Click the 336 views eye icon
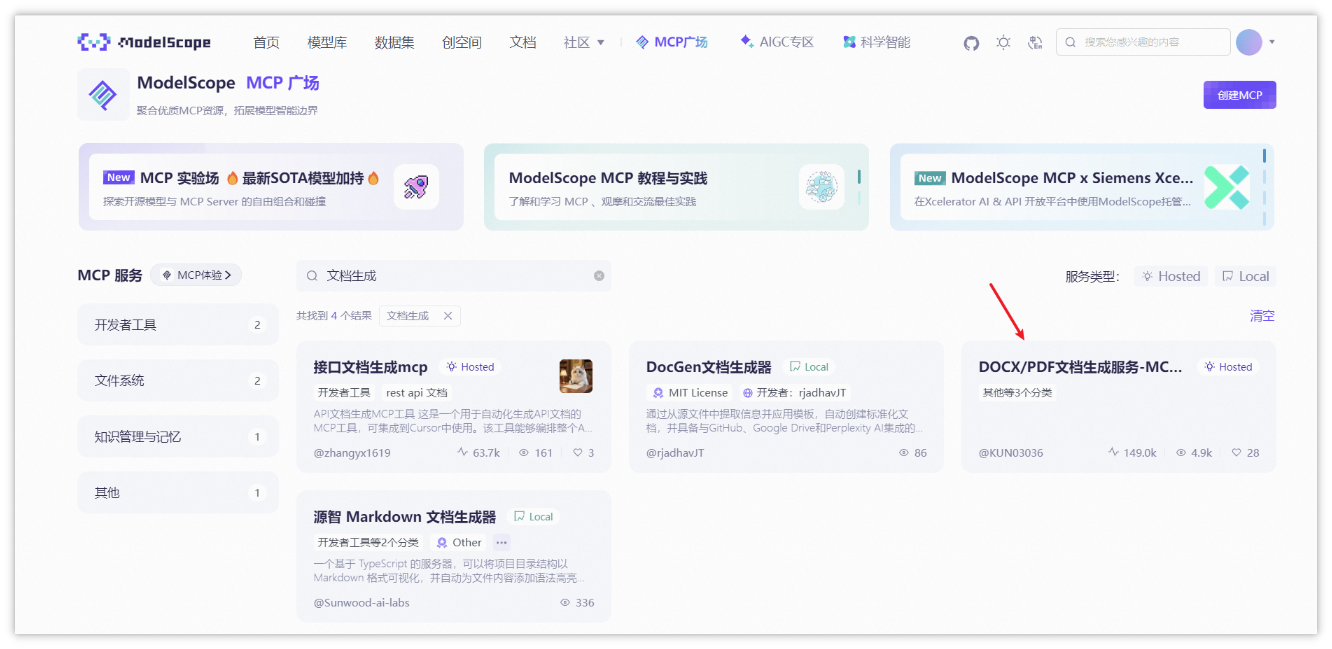 pos(565,603)
